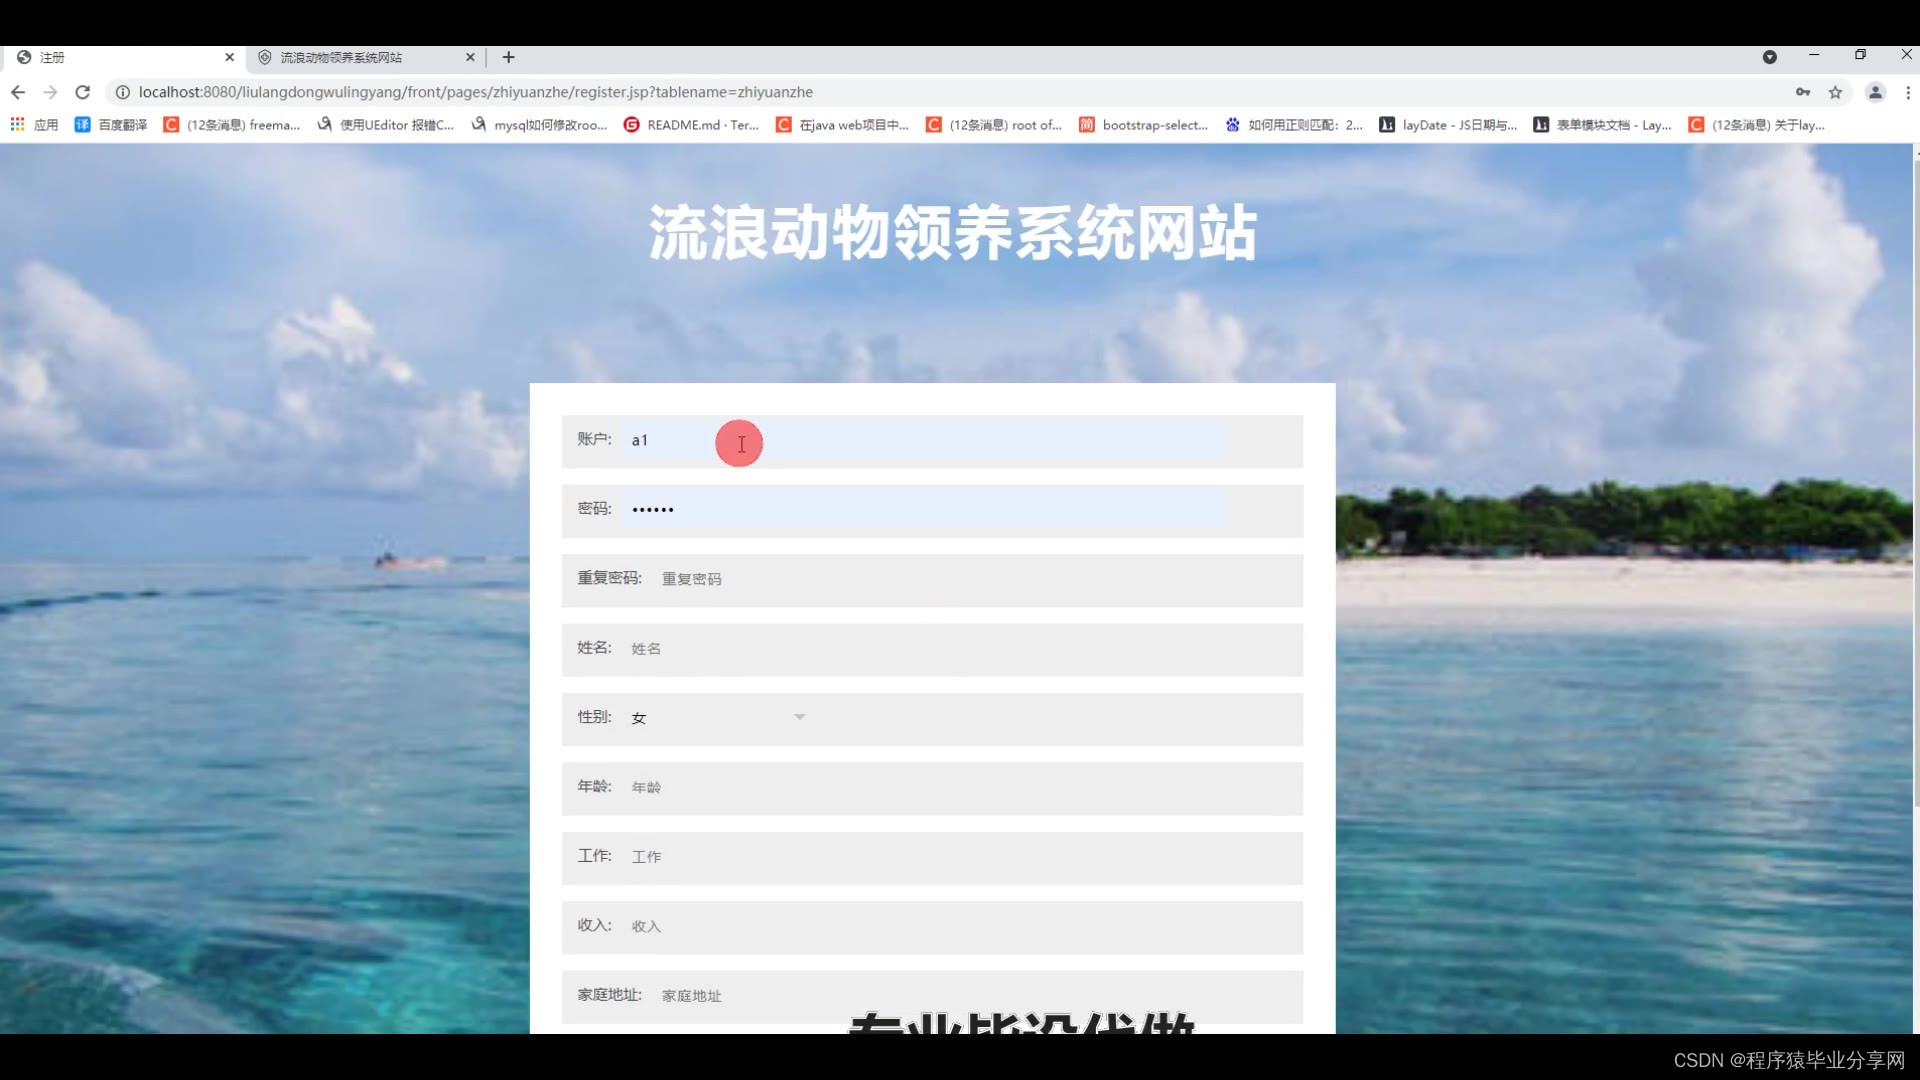Image resolution: width=1920 pixels, height=1080 pixels.
Task: Open the saved passwords key icon
Action: click(x=1802, y=92)
